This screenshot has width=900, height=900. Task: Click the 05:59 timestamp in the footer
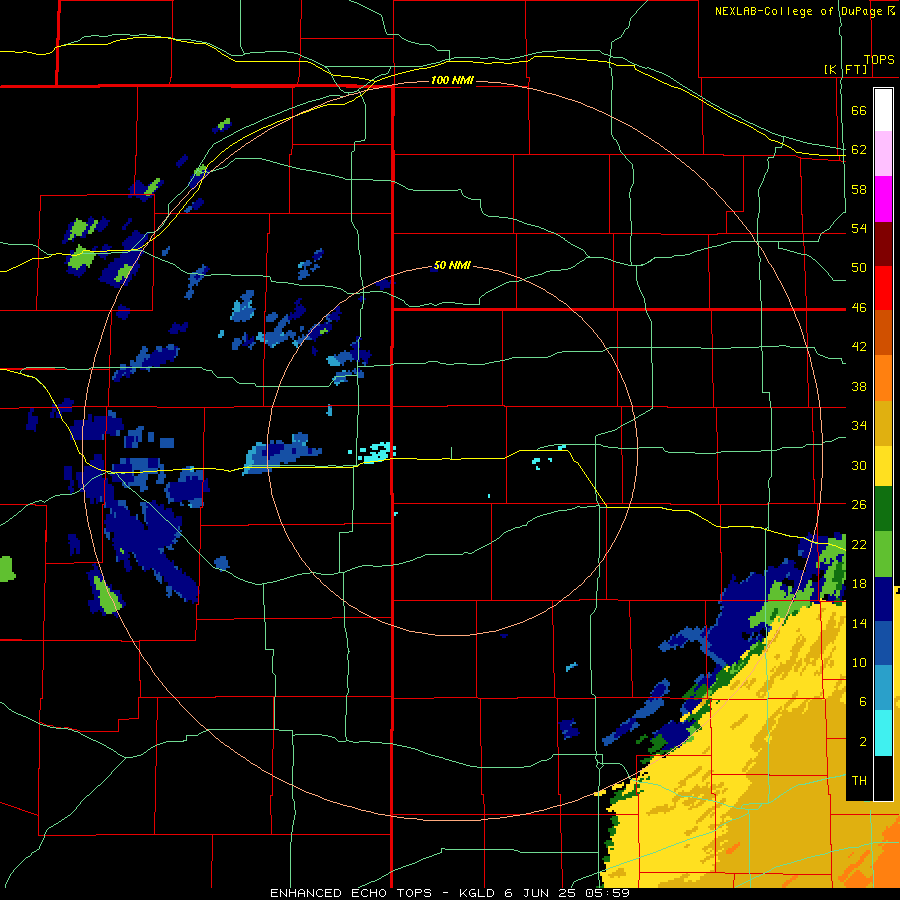click(607, 893)
